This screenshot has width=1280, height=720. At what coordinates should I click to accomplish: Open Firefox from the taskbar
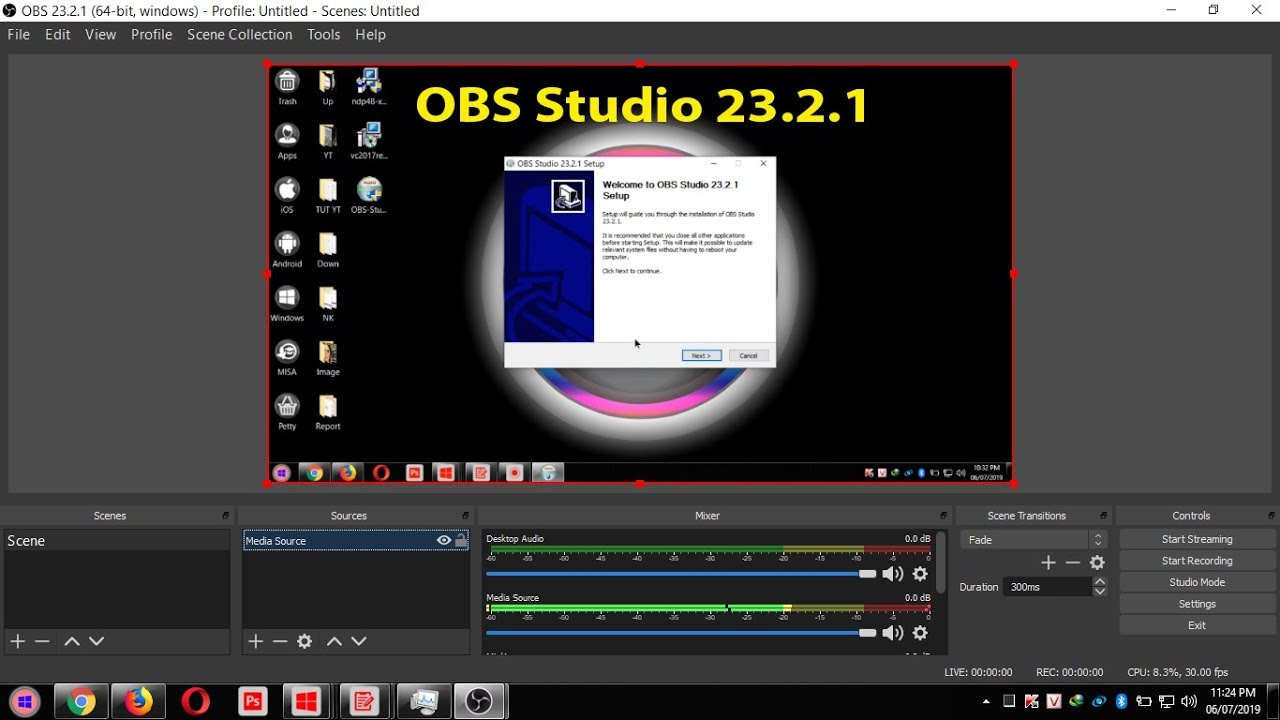coord(138,702)
